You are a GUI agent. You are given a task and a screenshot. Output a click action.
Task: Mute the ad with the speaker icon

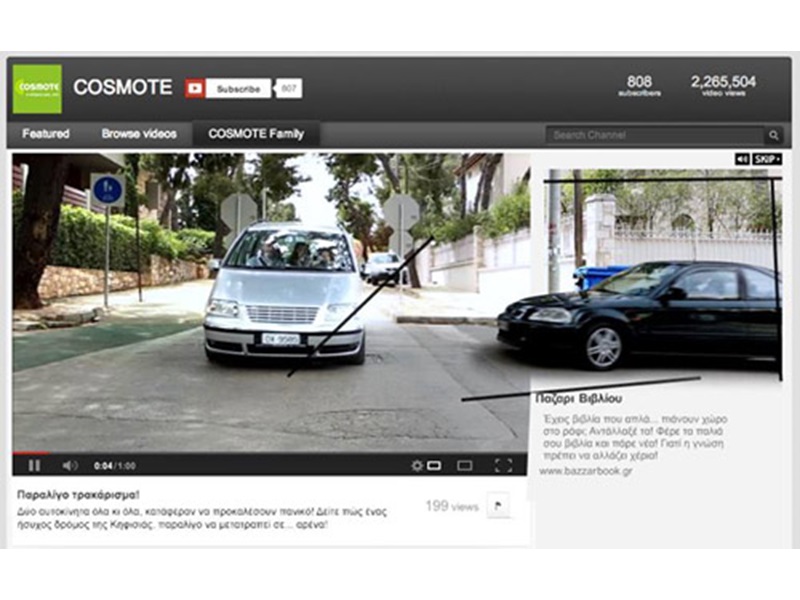point(742,160)
